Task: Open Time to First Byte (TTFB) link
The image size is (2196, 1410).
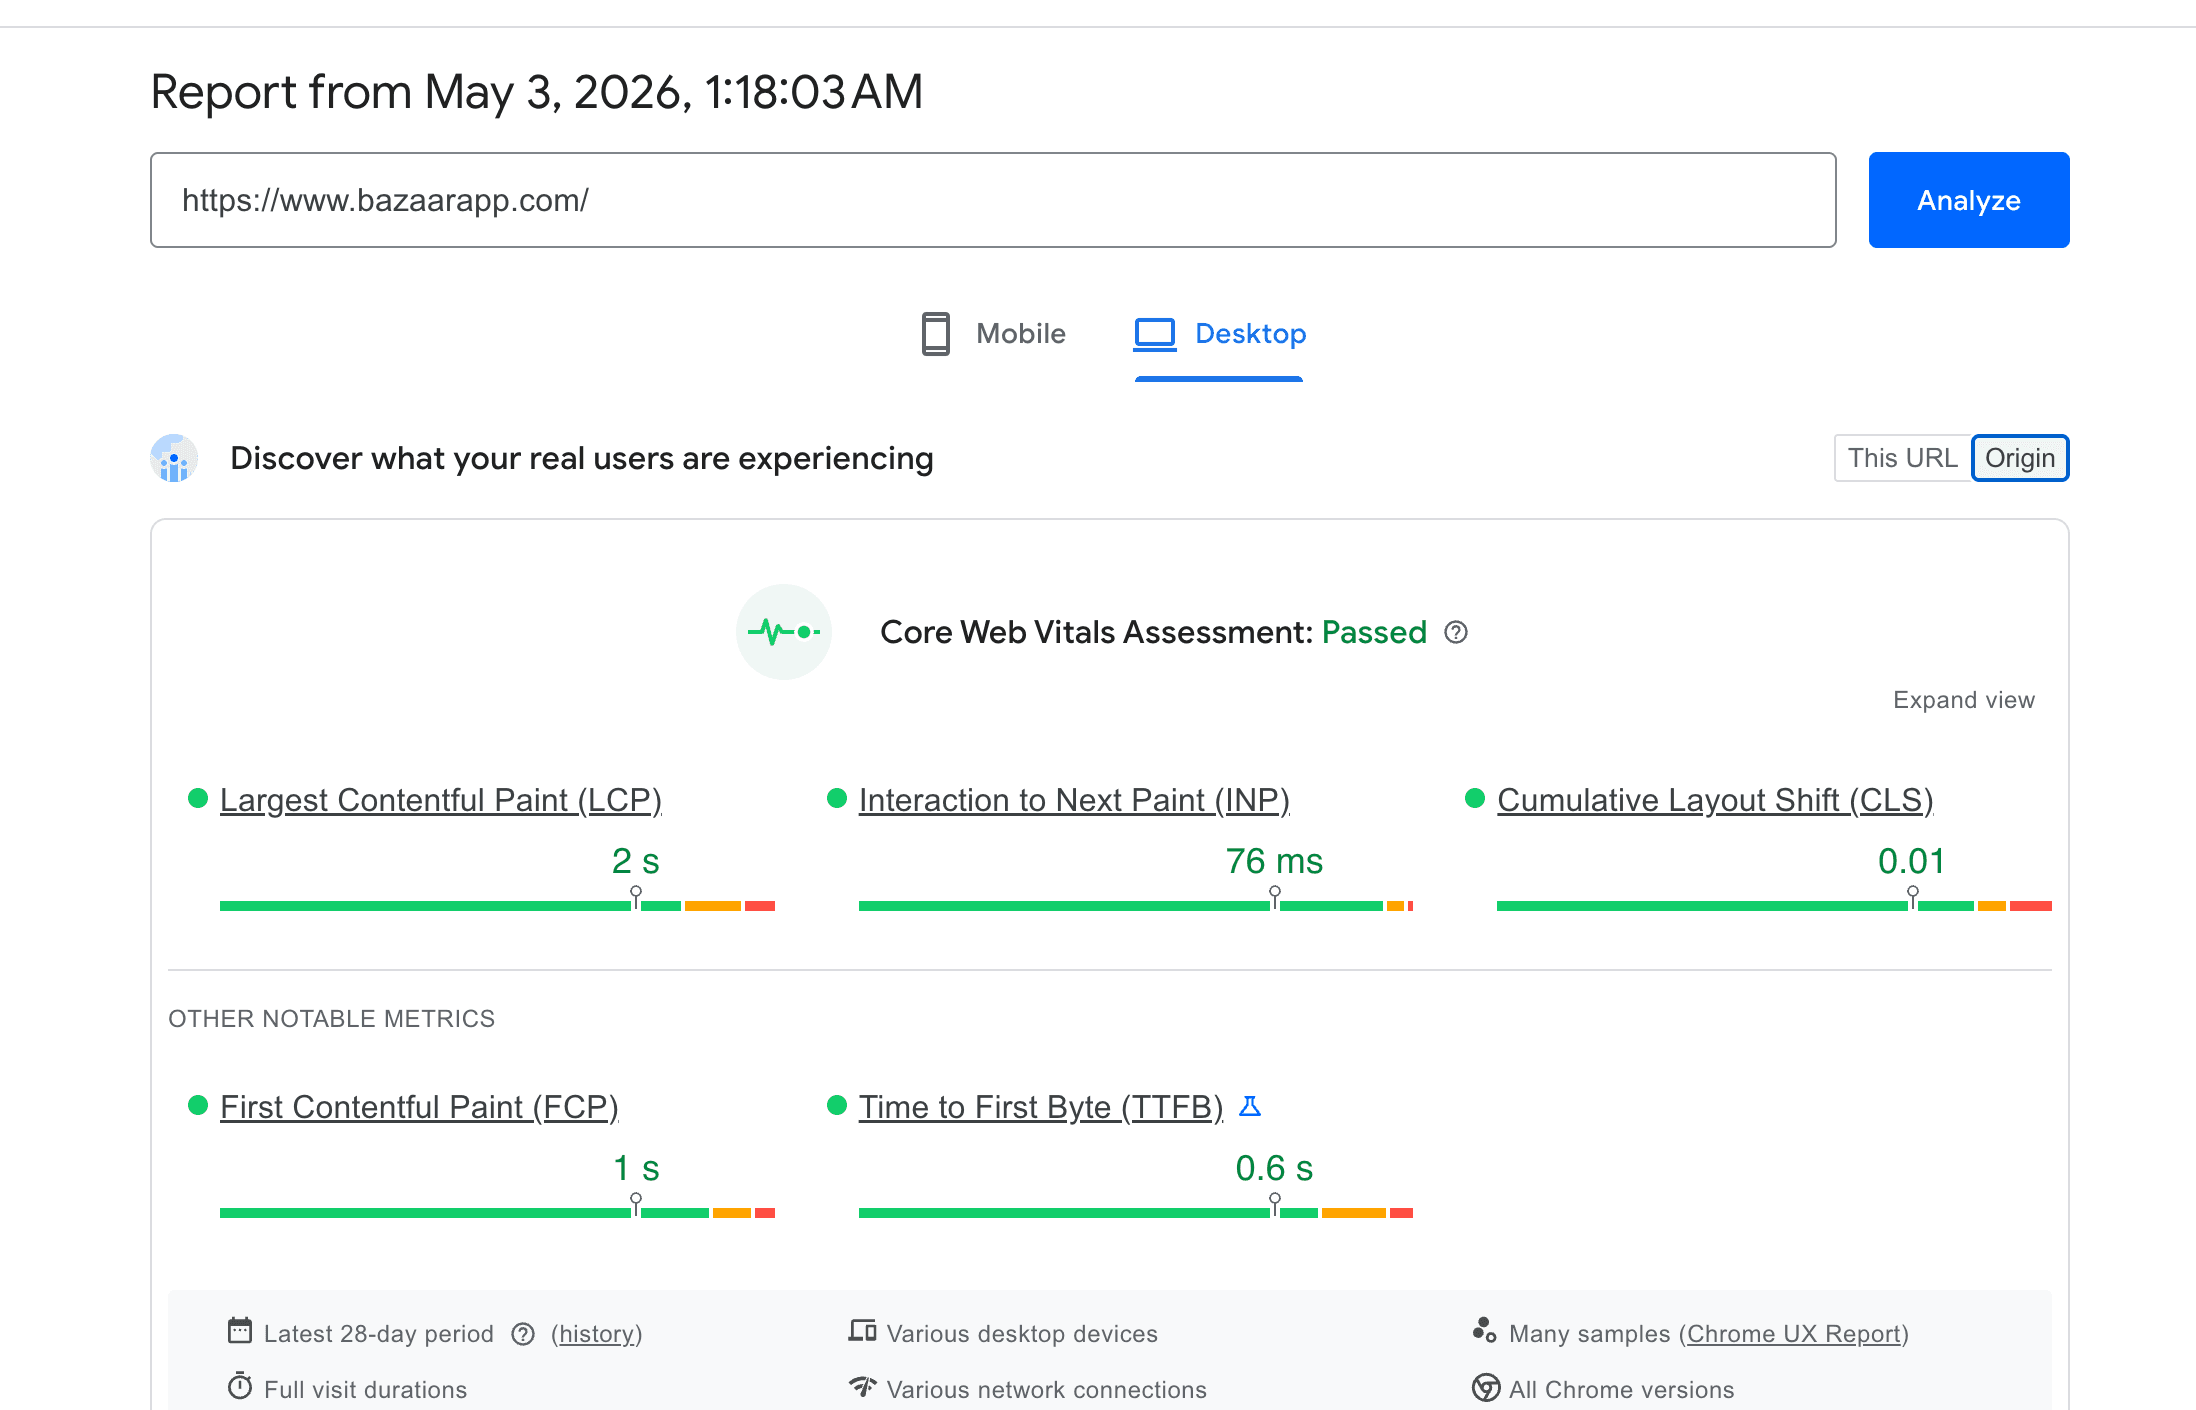Action: (1041, 1107)
